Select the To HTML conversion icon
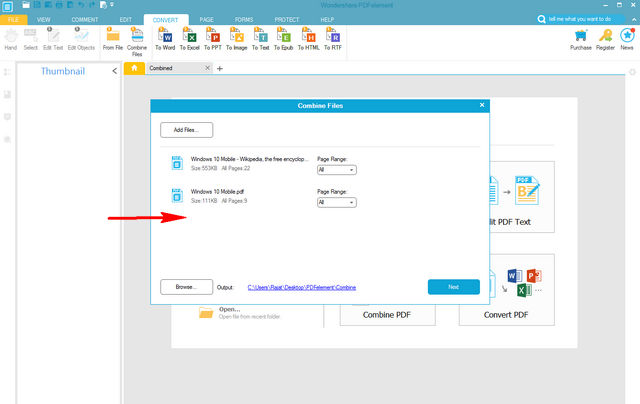 pos(309,39)
